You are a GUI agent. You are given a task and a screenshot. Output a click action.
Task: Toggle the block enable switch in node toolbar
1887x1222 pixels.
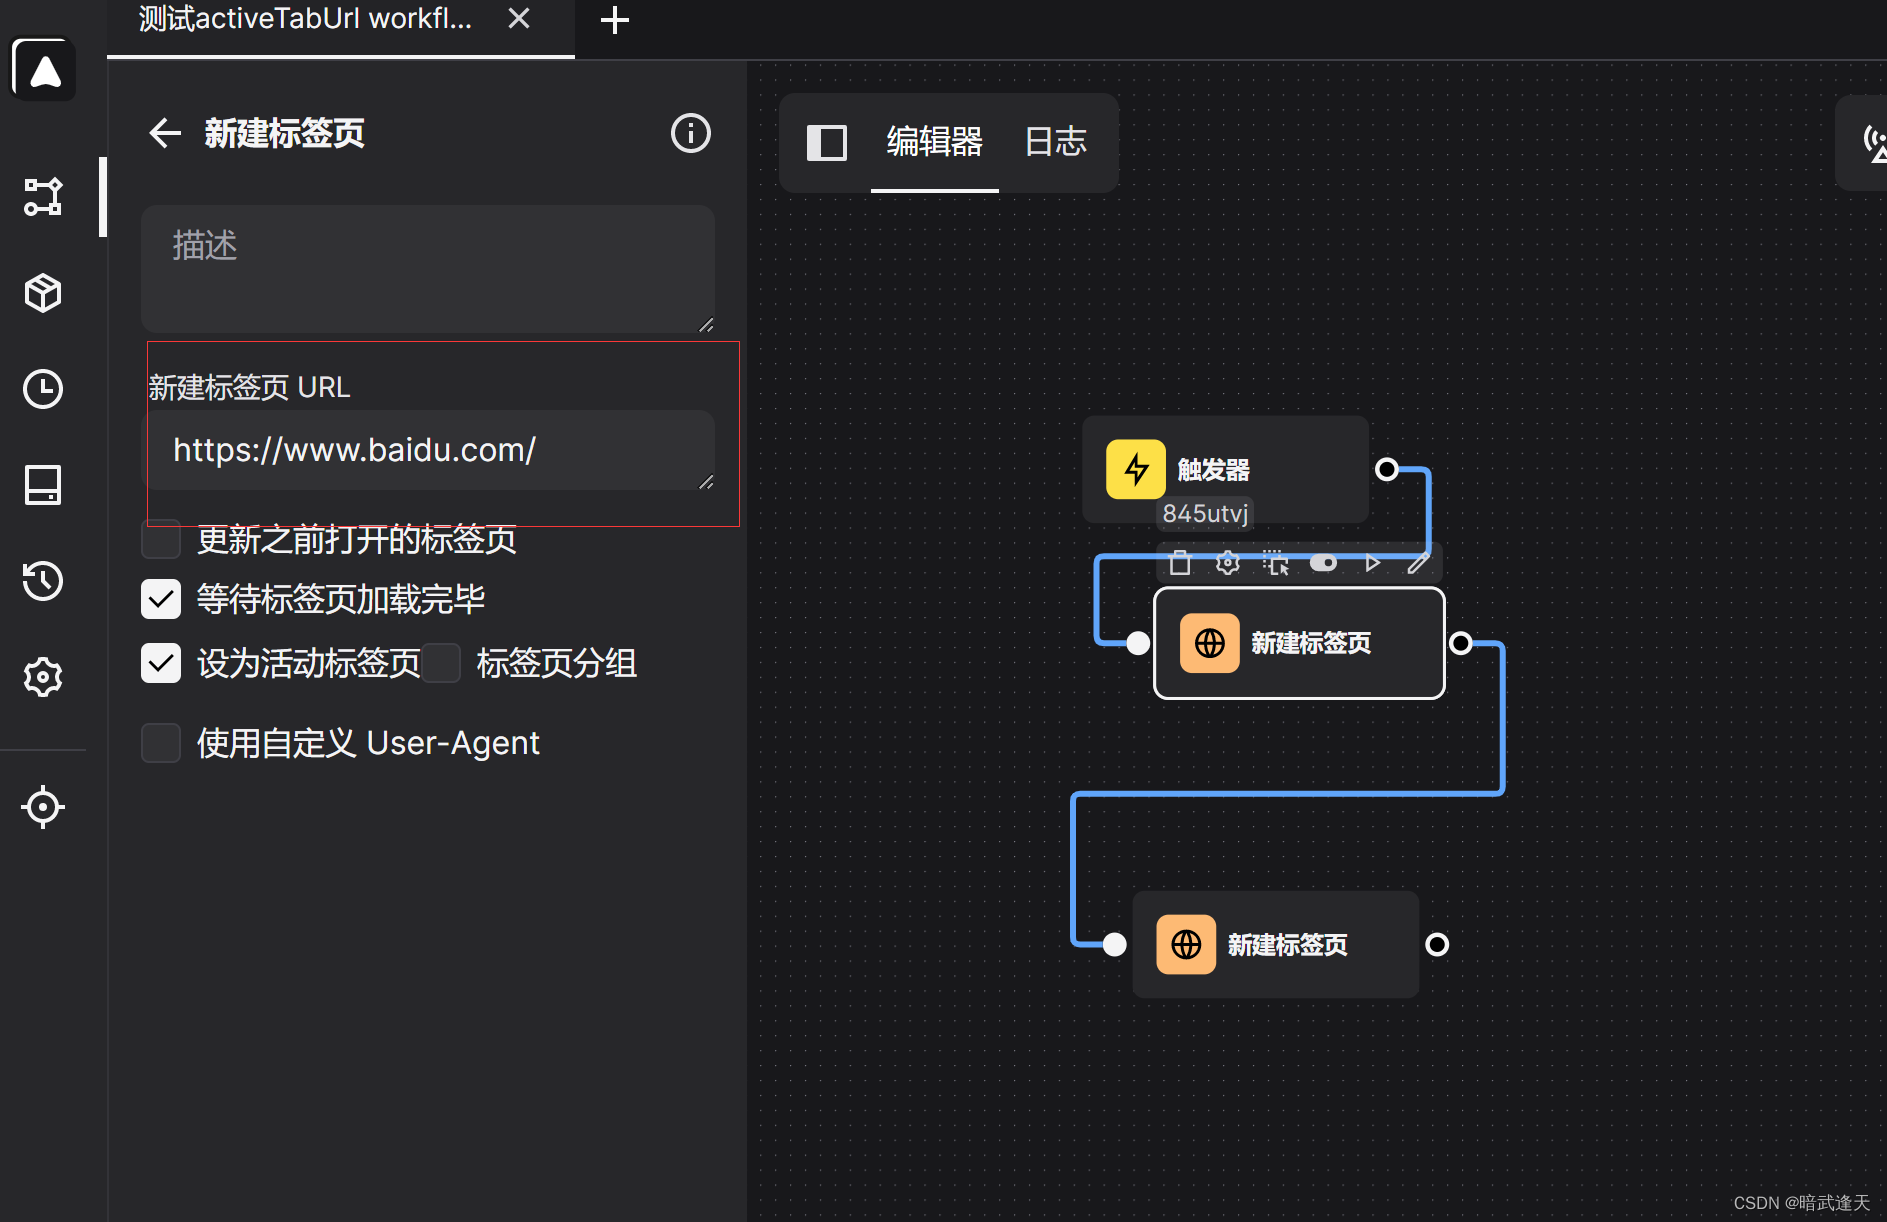point(1323,563)
